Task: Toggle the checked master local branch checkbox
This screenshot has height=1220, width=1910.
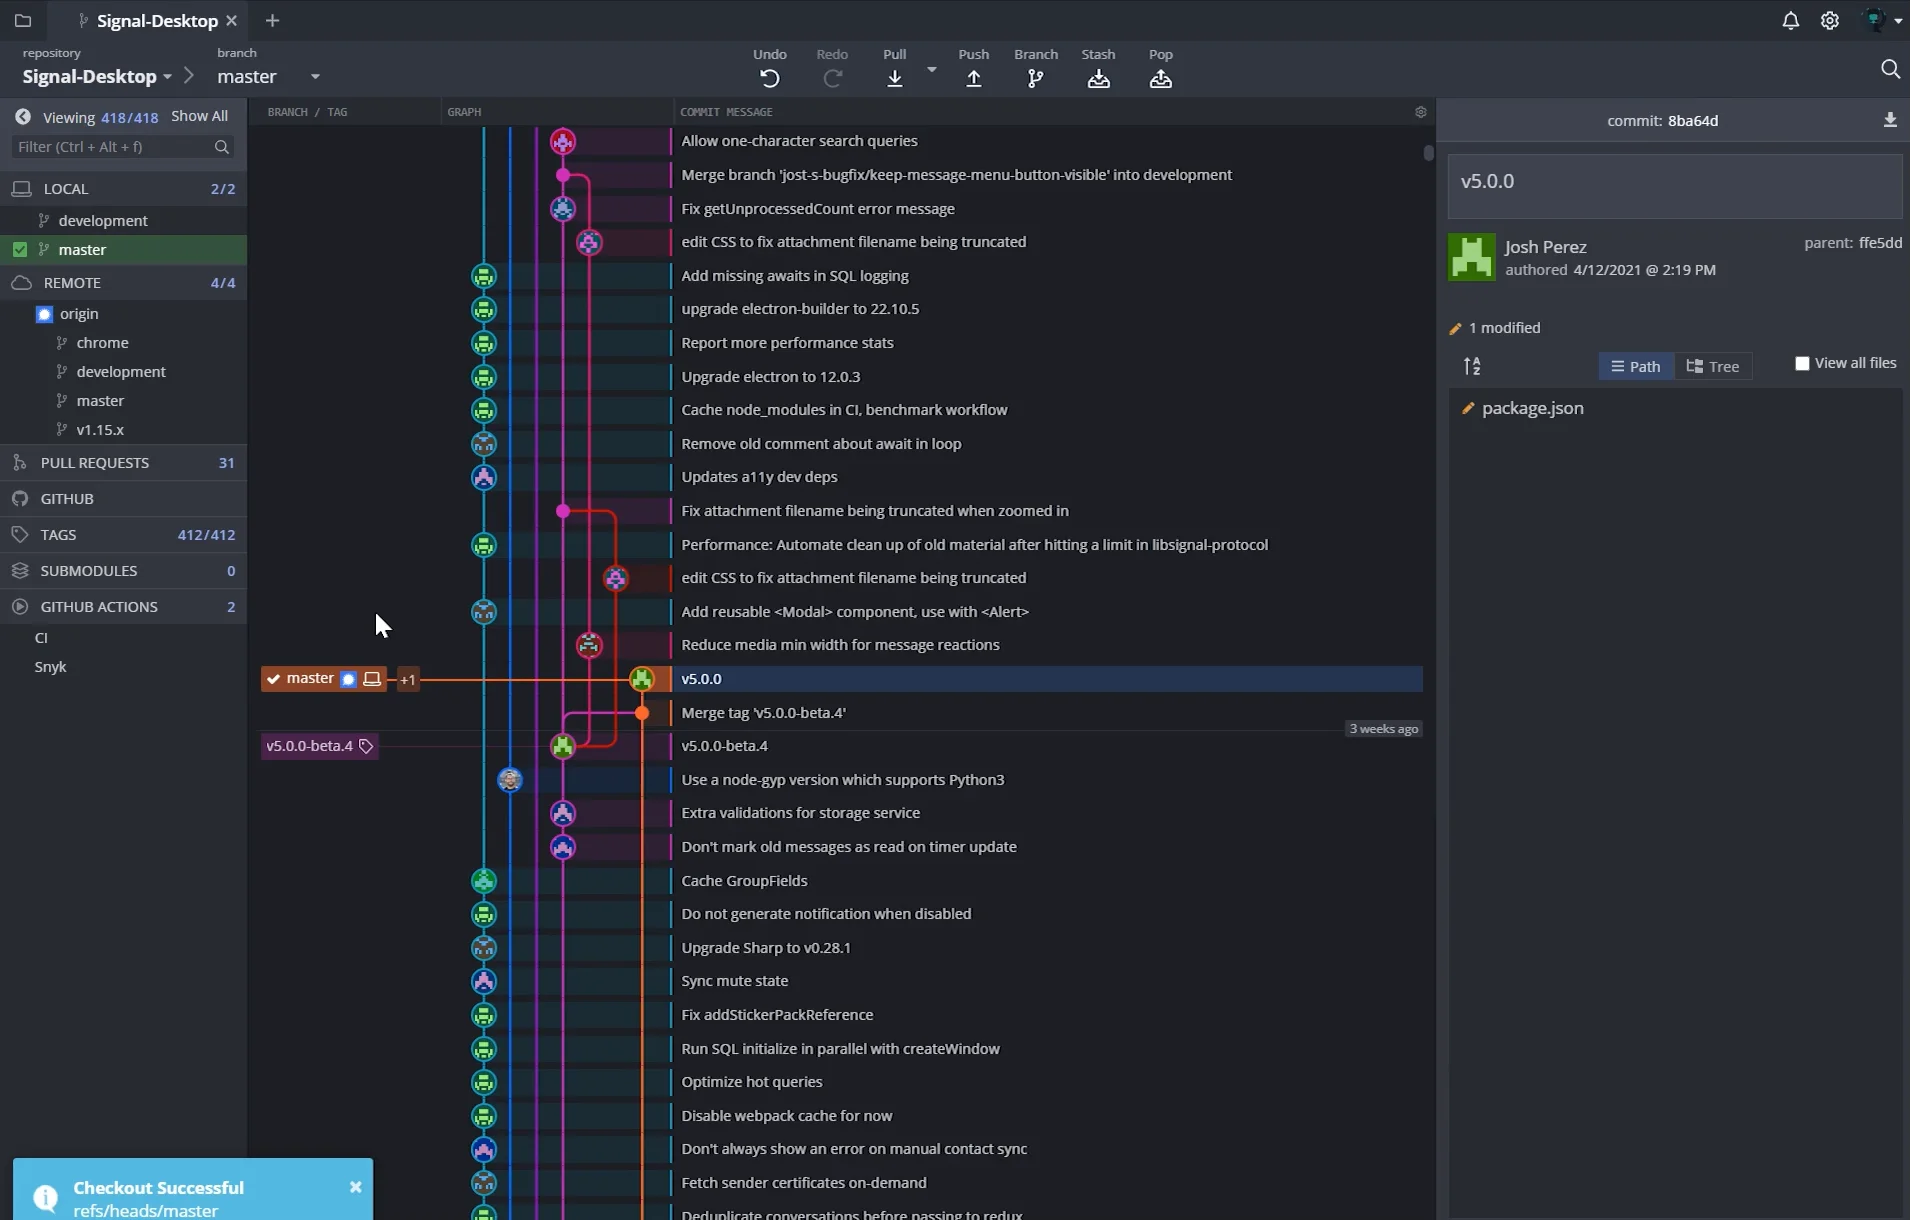Action: [x=20, y=249]
